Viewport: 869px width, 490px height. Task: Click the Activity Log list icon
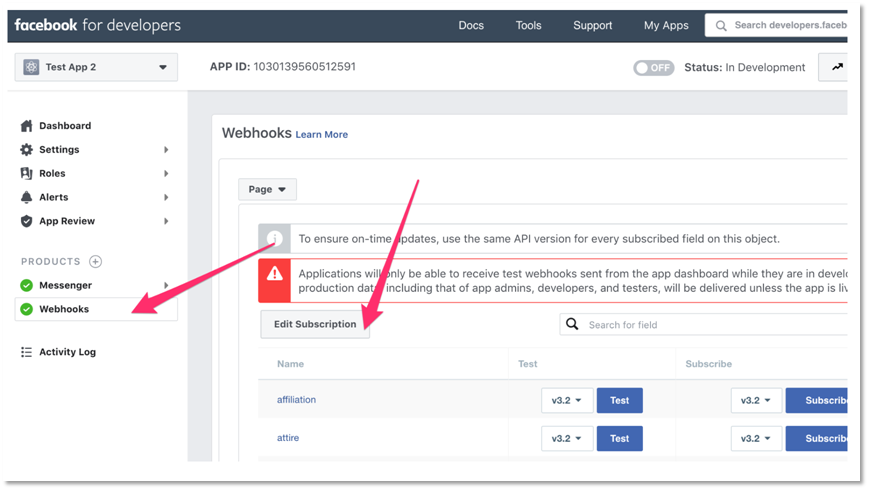(x=26, y=352)
